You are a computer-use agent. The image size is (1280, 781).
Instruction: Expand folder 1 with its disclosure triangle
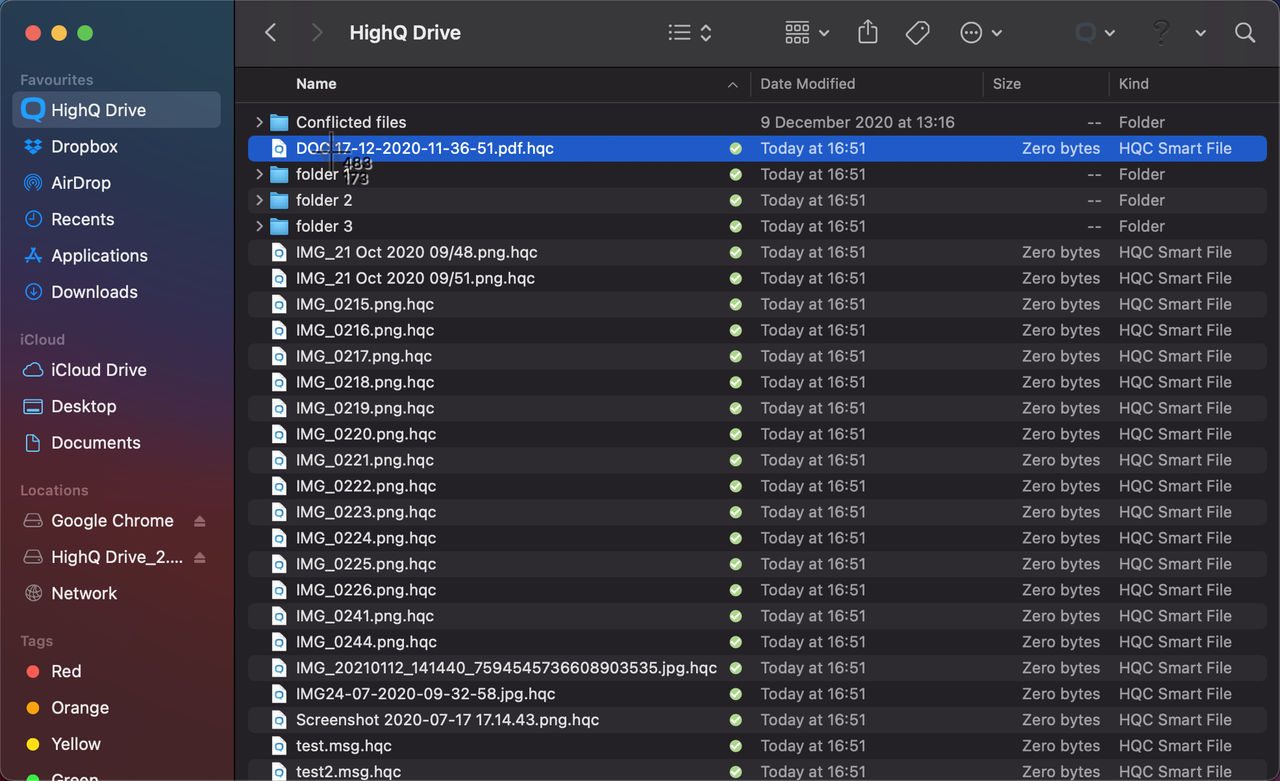click(259, 174)
